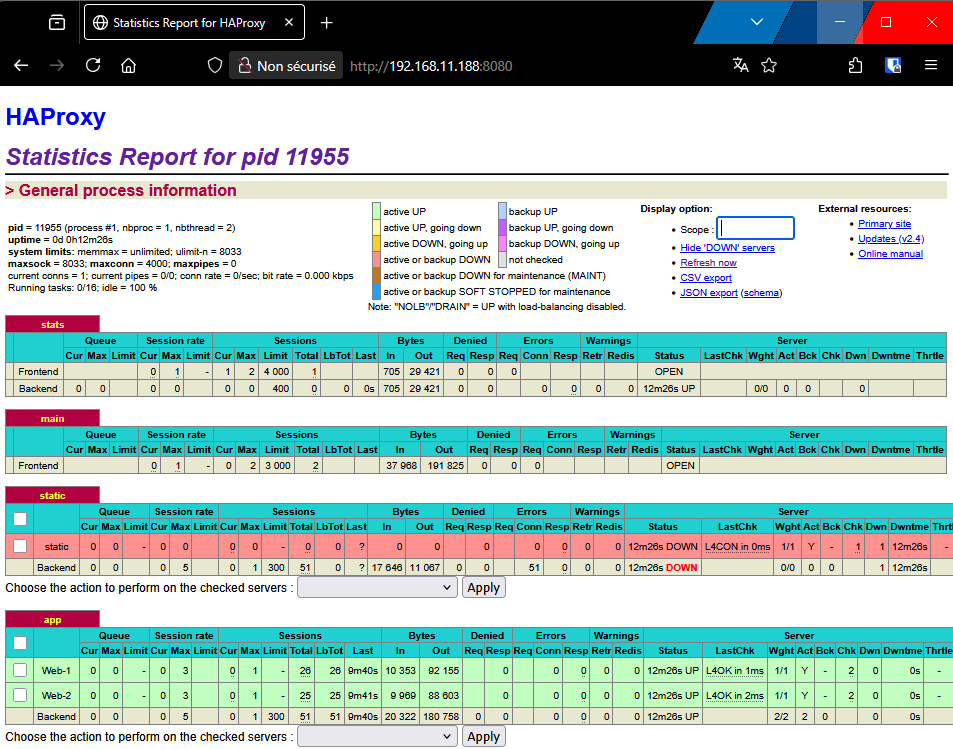The height and width of the screenshot is (749, 953).
Task: Click the L4OK in 1ms cell for Web-1
Action: point(735,671)
